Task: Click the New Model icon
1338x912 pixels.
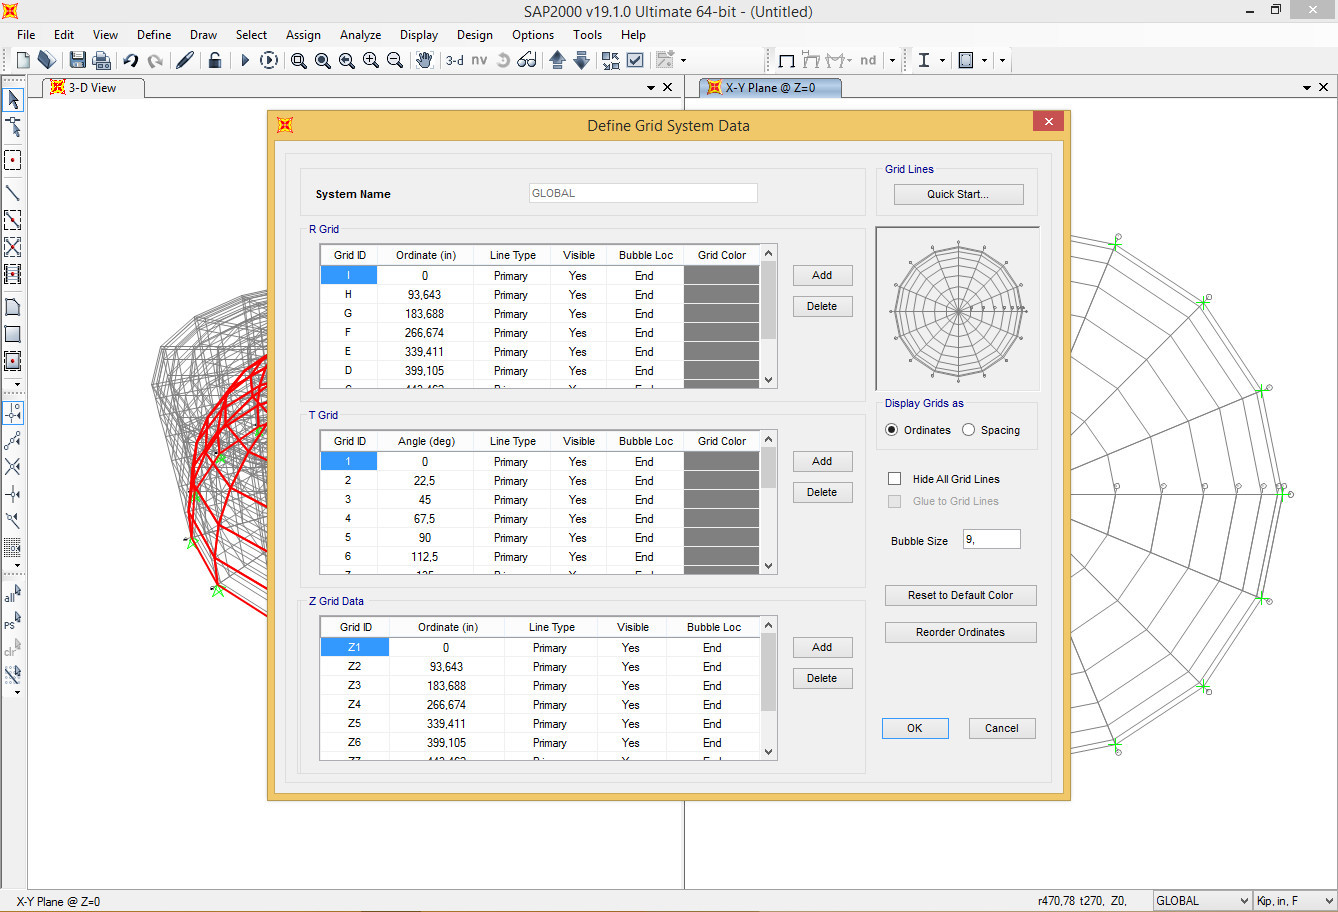Action: tap(23, 60)
